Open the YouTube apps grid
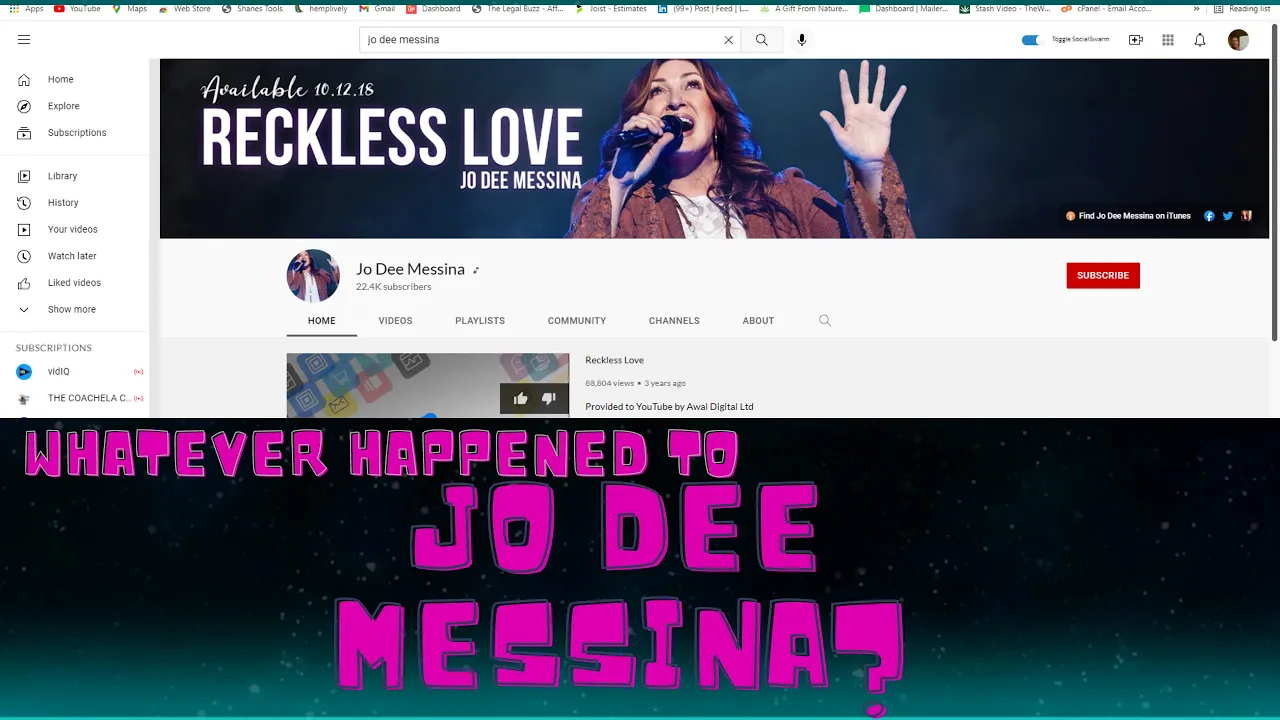 coord(1168,40)
